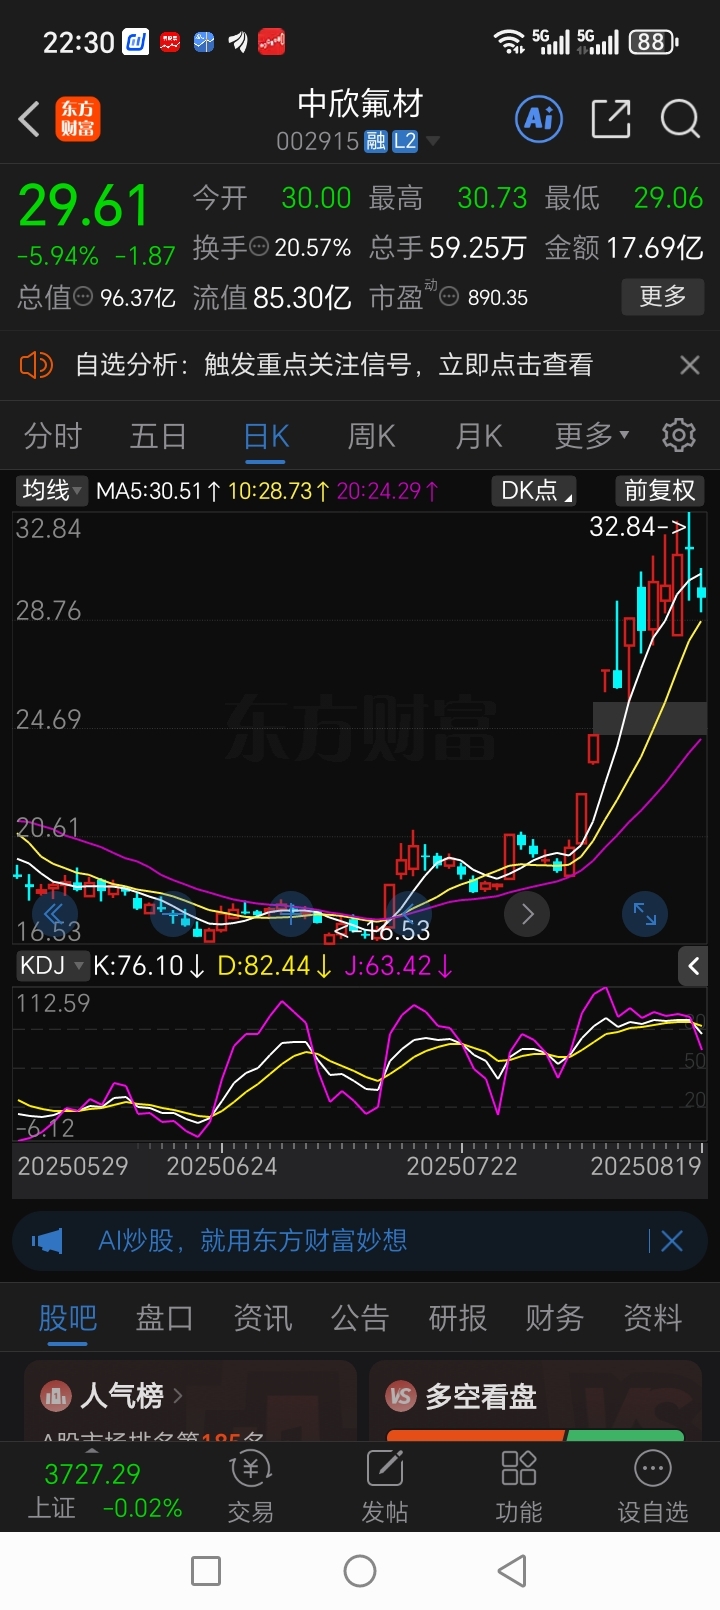
Task: Switch to the 五日 chart tab
Action: 158,436
